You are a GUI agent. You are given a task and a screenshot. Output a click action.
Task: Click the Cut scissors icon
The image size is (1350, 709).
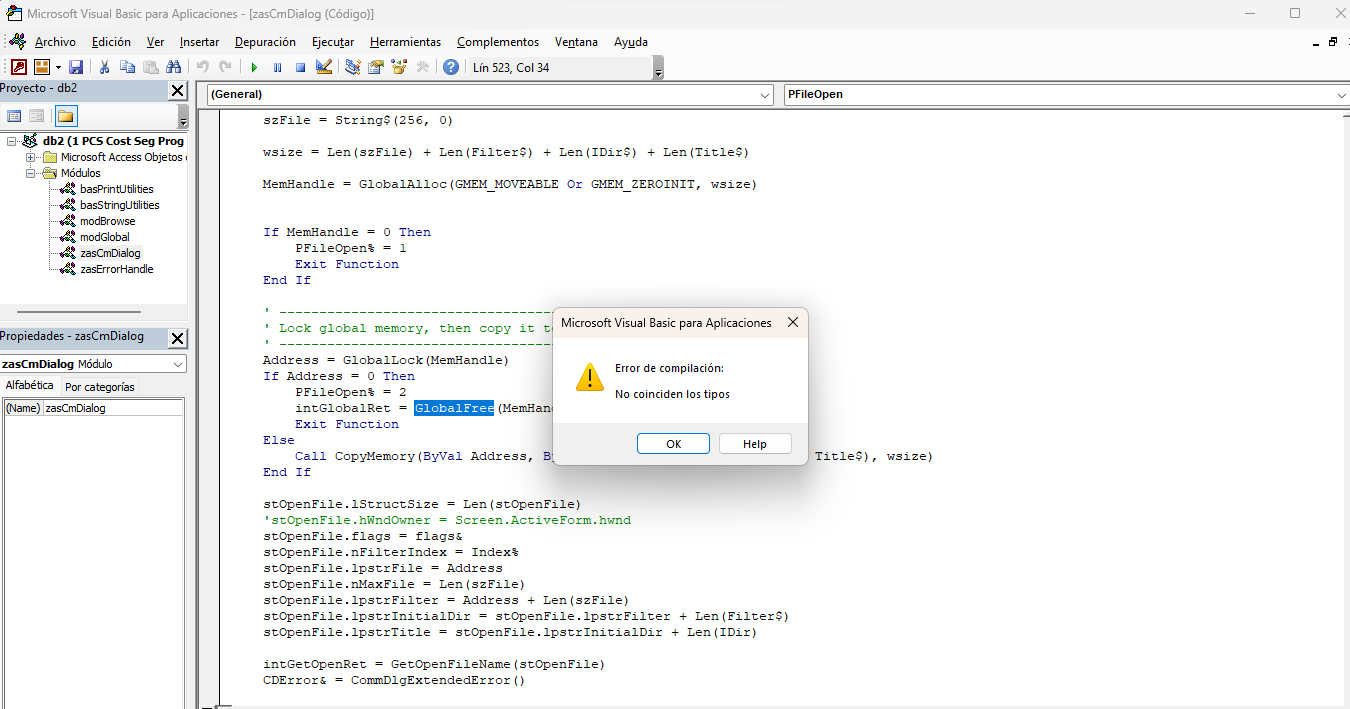coord(104,67)
